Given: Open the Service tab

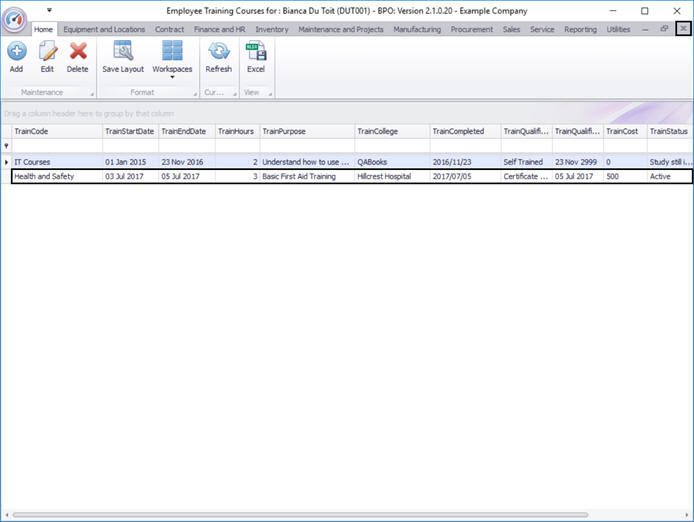Looking at the screenshot, I should (542, 29).
